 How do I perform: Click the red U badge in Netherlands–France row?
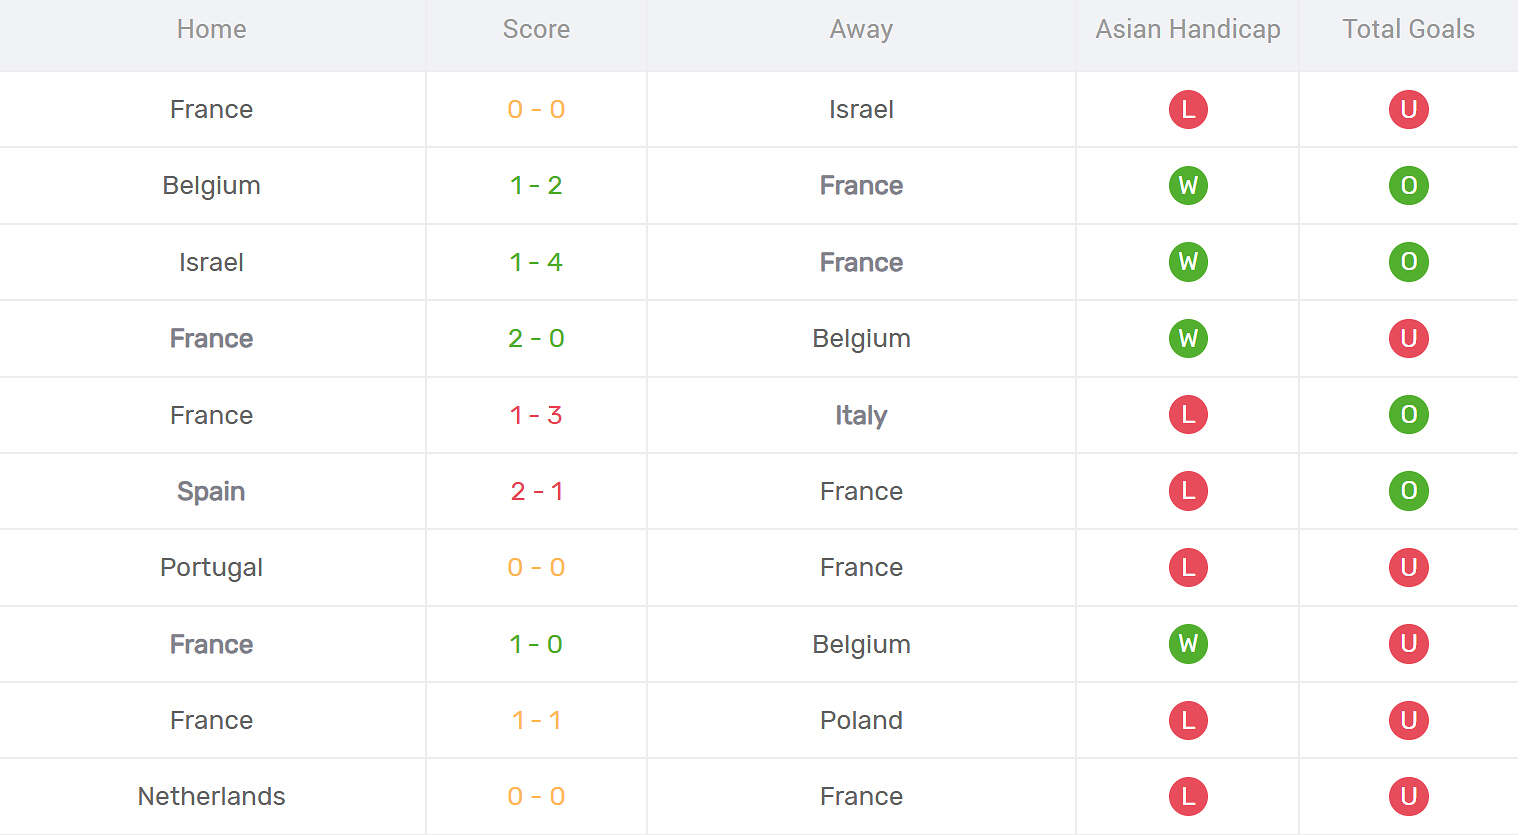1408,796
